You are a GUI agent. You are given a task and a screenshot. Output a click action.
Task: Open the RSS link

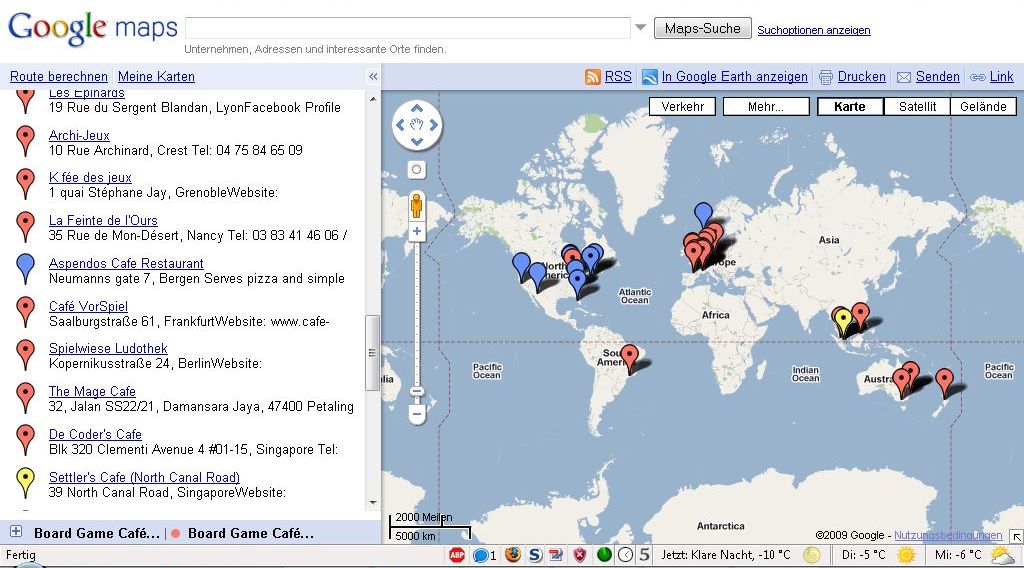click(x=618, y=76)
